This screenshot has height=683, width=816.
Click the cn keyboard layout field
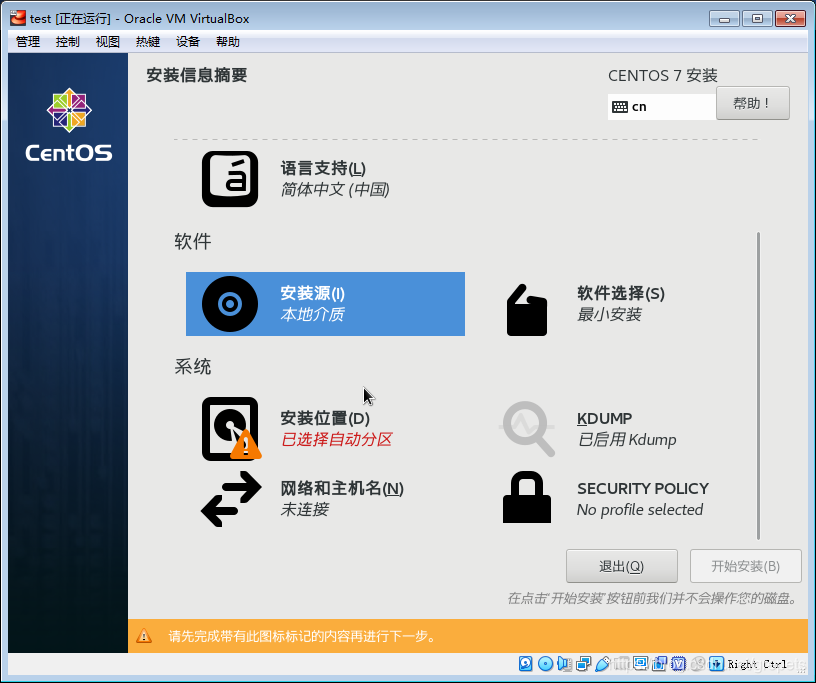662,107
